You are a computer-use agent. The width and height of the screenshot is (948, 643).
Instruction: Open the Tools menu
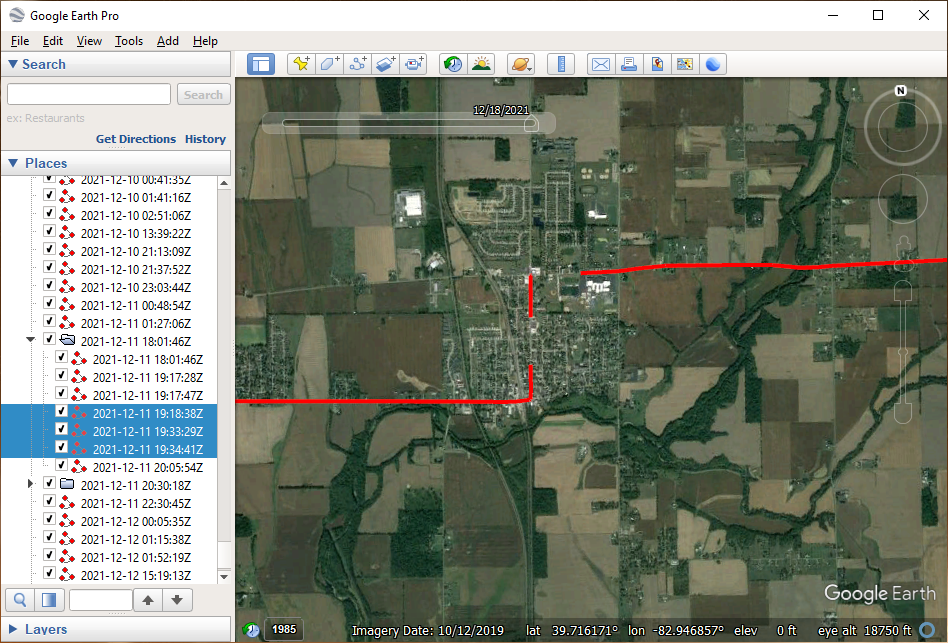click(x=129, y=41)
